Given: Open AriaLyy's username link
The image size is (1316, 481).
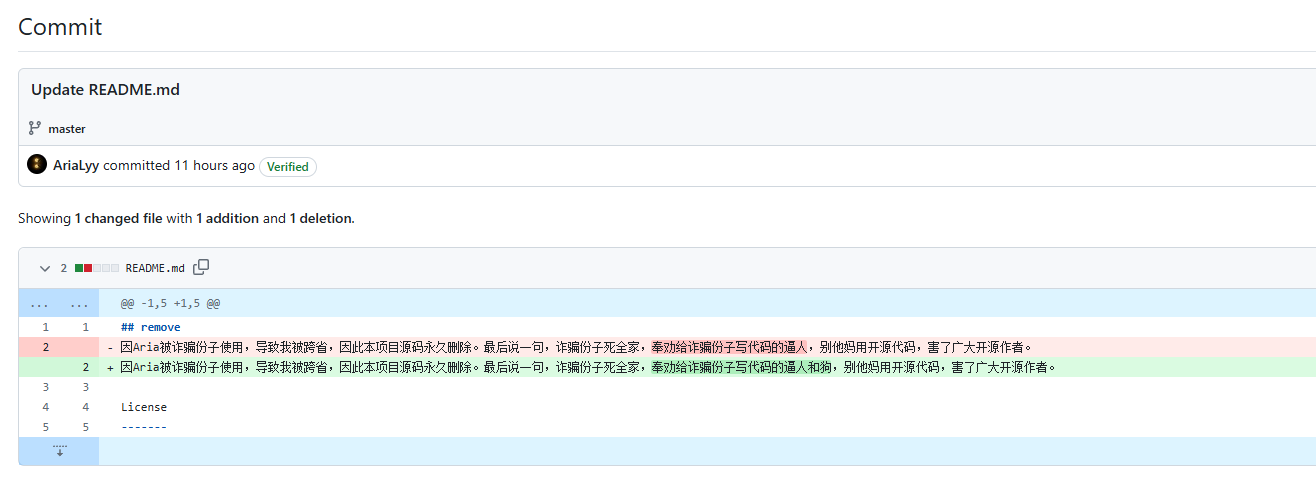Looking at the screenshot, I should (76, 166).
